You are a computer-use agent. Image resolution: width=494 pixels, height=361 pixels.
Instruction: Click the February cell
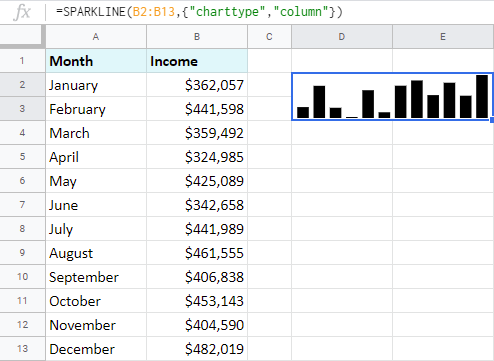pyautogui.click(x=96, y=109)
